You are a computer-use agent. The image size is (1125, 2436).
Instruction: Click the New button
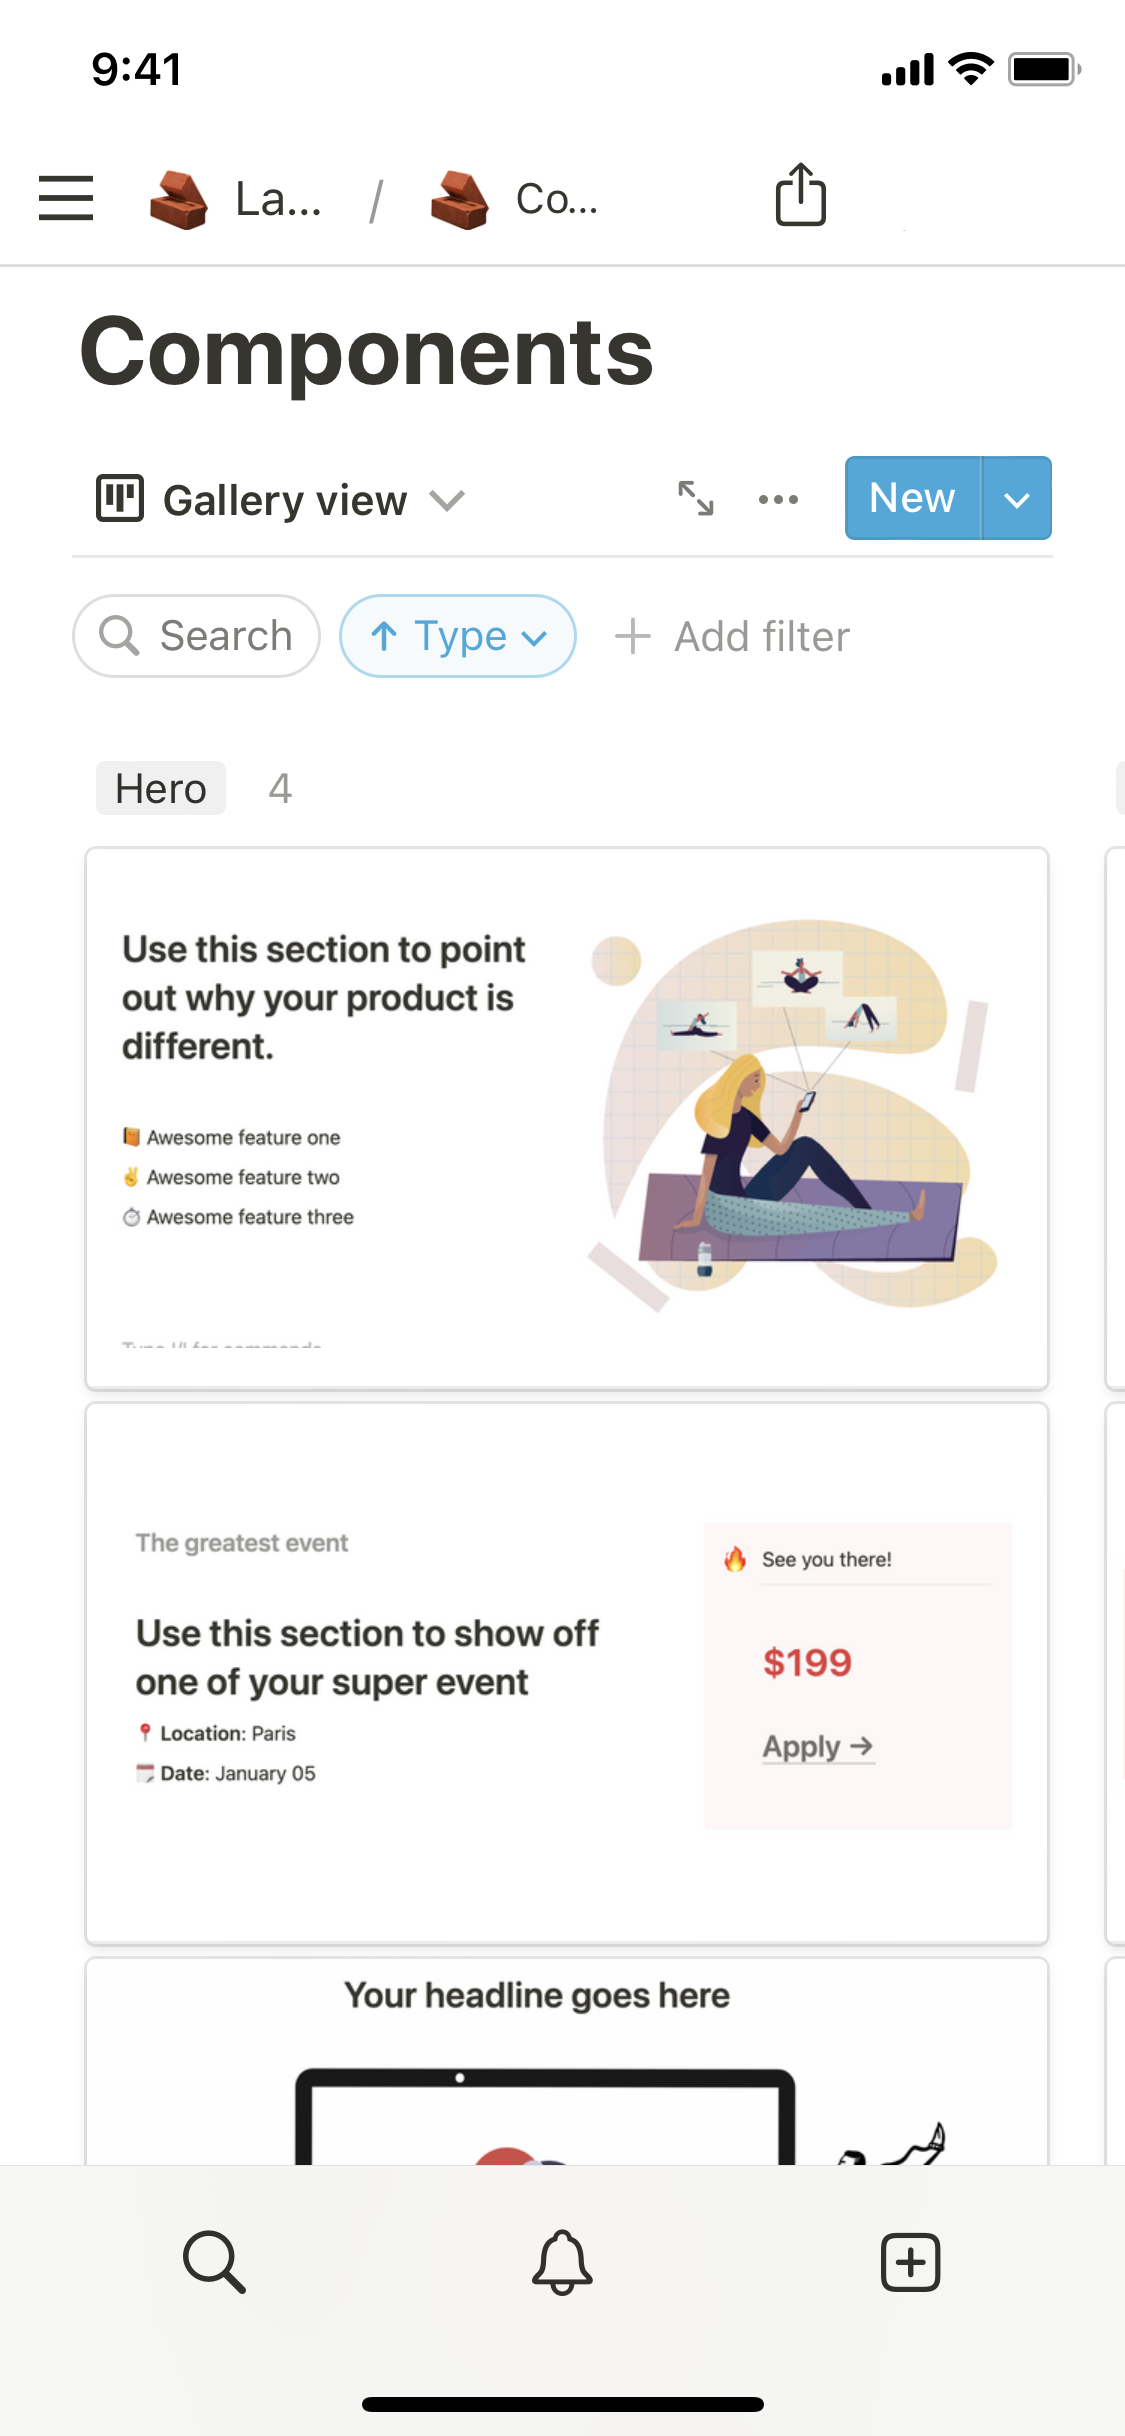pos(912,498)
